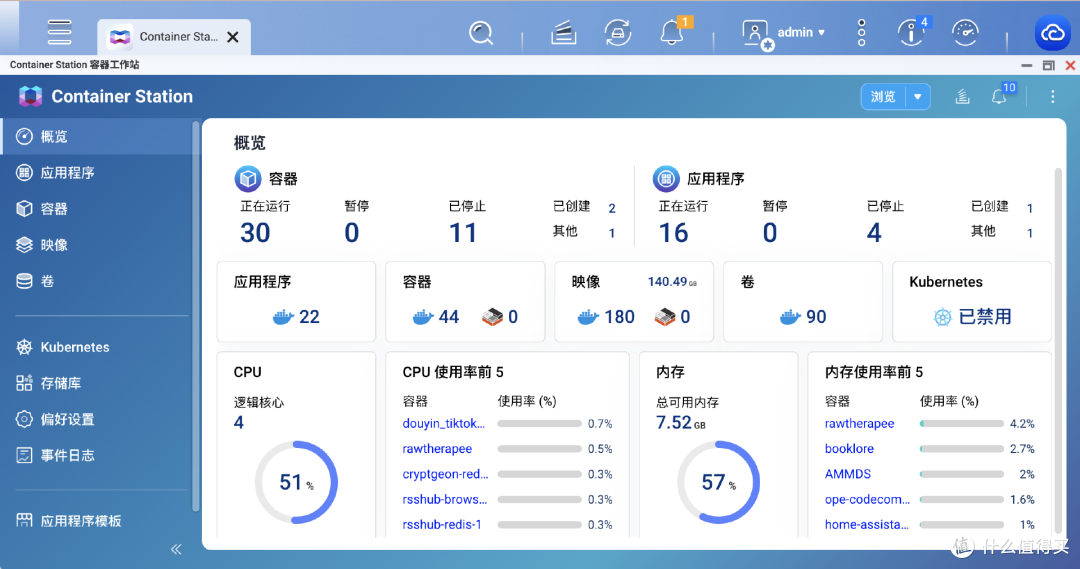The height and width of the screenshot is (569, 1080).
Task: Open rsshub-brows... container link
Action: click(x=444, y=499)
